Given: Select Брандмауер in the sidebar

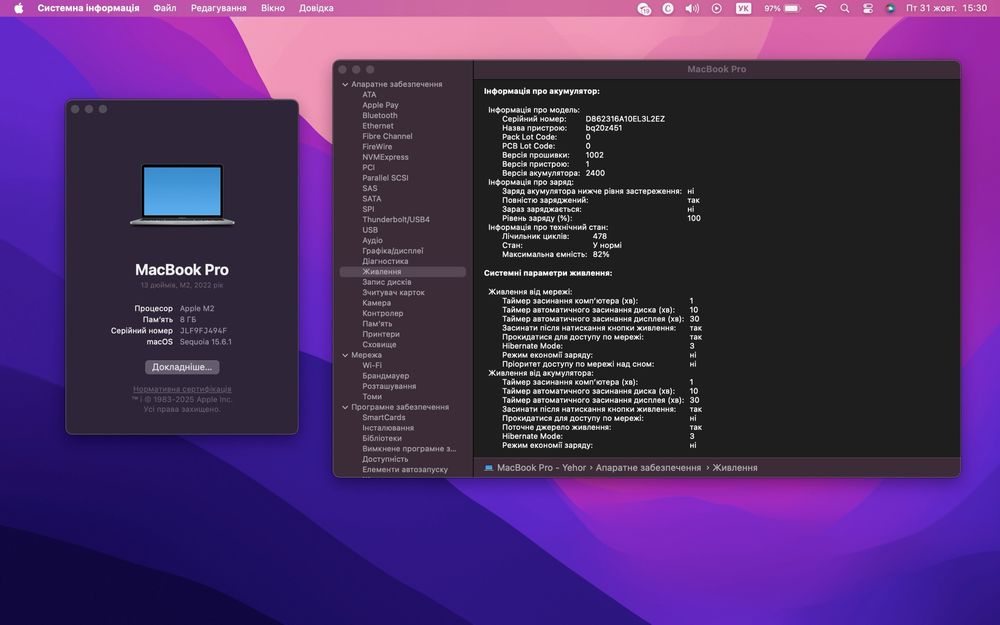Looking at the screenshot, I should tap(385, 376).
